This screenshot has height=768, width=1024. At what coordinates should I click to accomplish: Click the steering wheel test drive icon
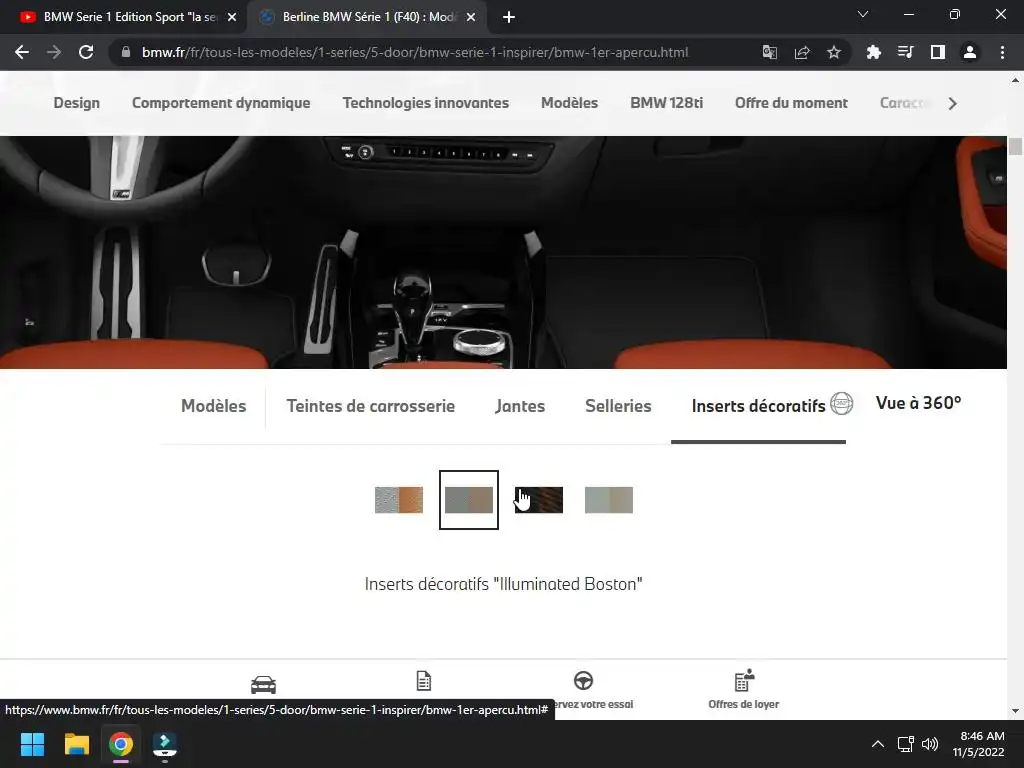click(583, 680)
